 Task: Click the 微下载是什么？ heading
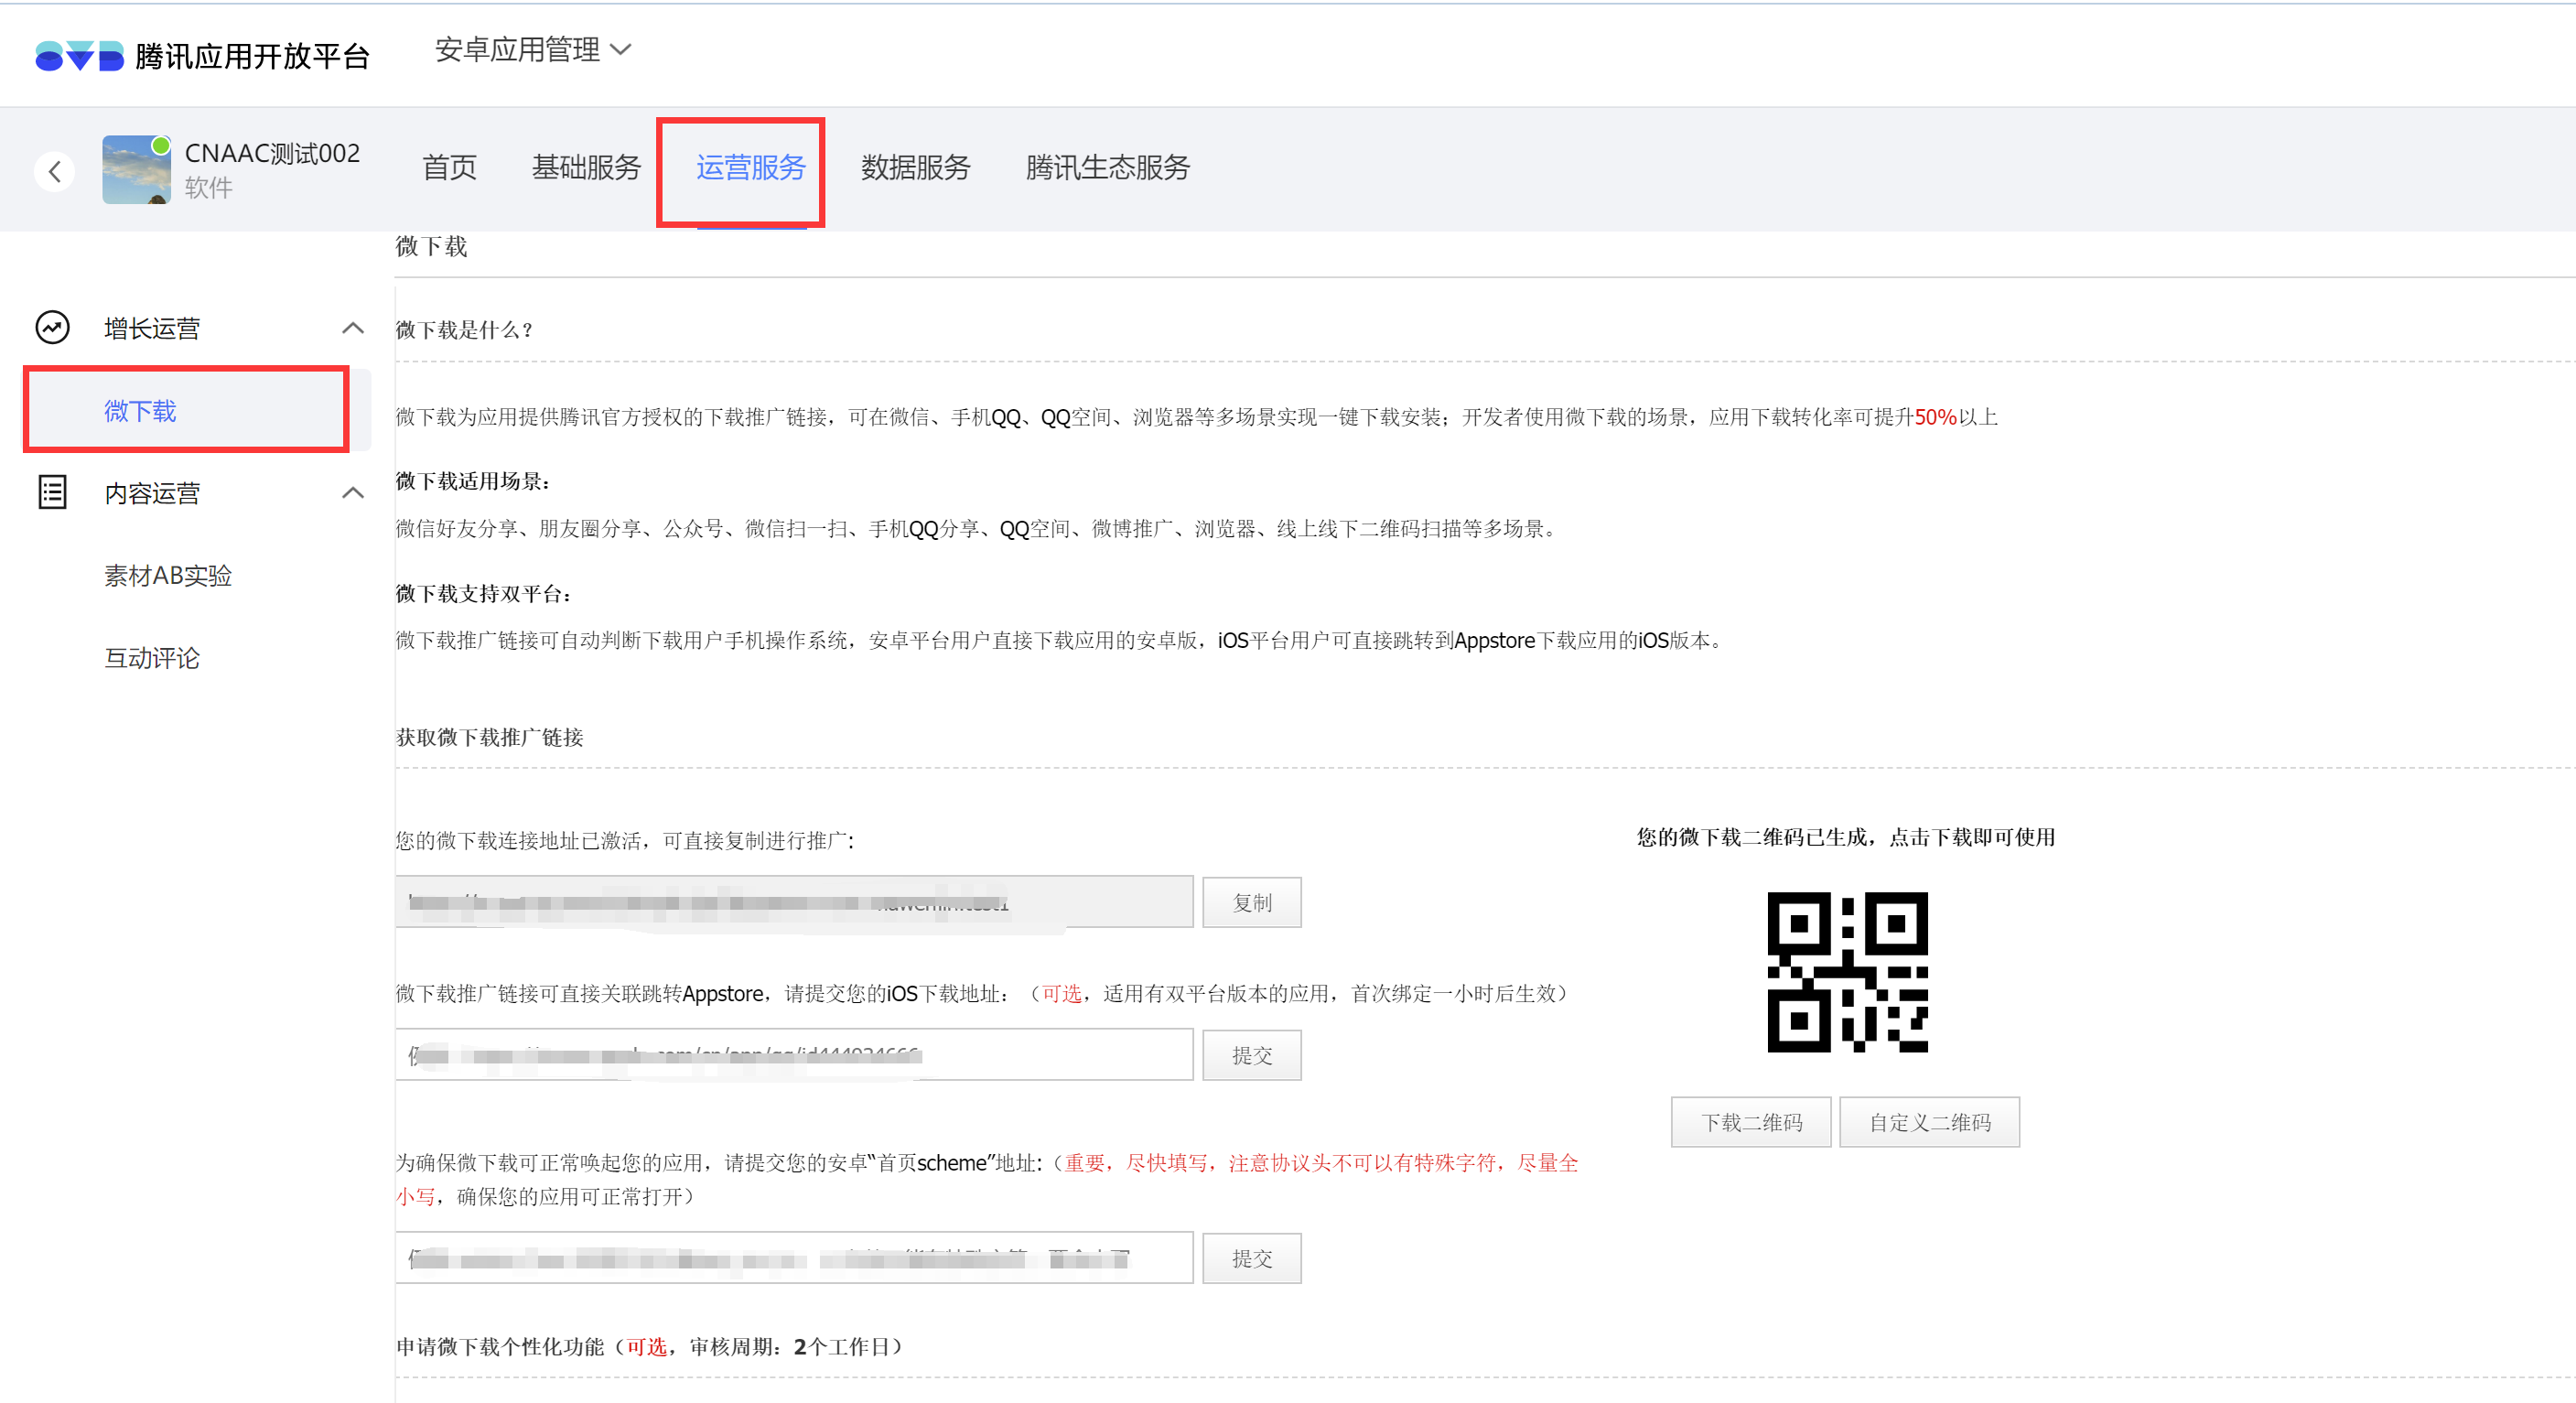(x=464, y=329)
